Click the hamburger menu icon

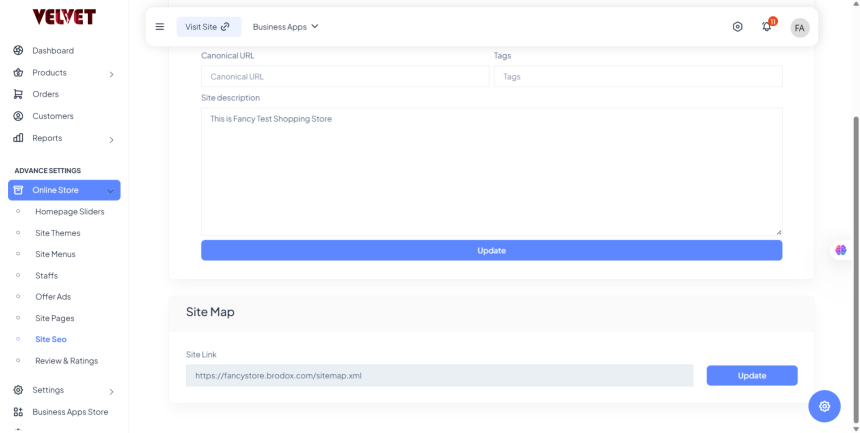tap(160, 27)
